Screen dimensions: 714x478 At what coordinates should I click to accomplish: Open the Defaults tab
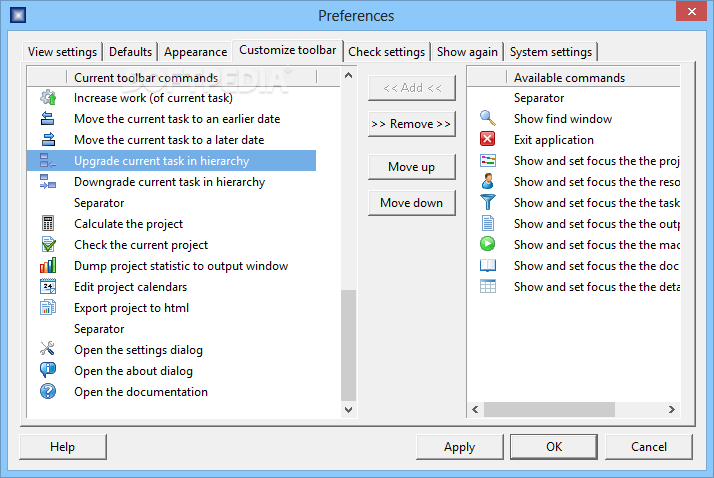click(x=130, y=52)
